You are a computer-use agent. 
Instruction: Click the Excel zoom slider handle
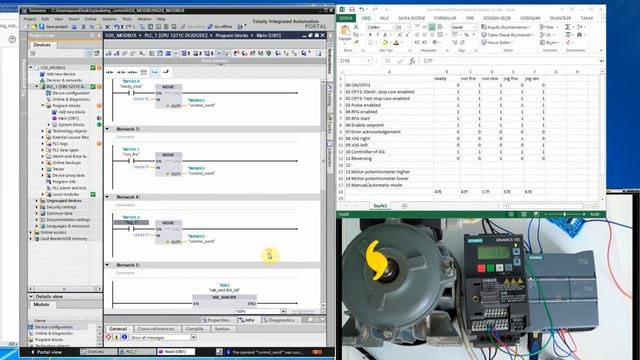click(x=564, y=214)
